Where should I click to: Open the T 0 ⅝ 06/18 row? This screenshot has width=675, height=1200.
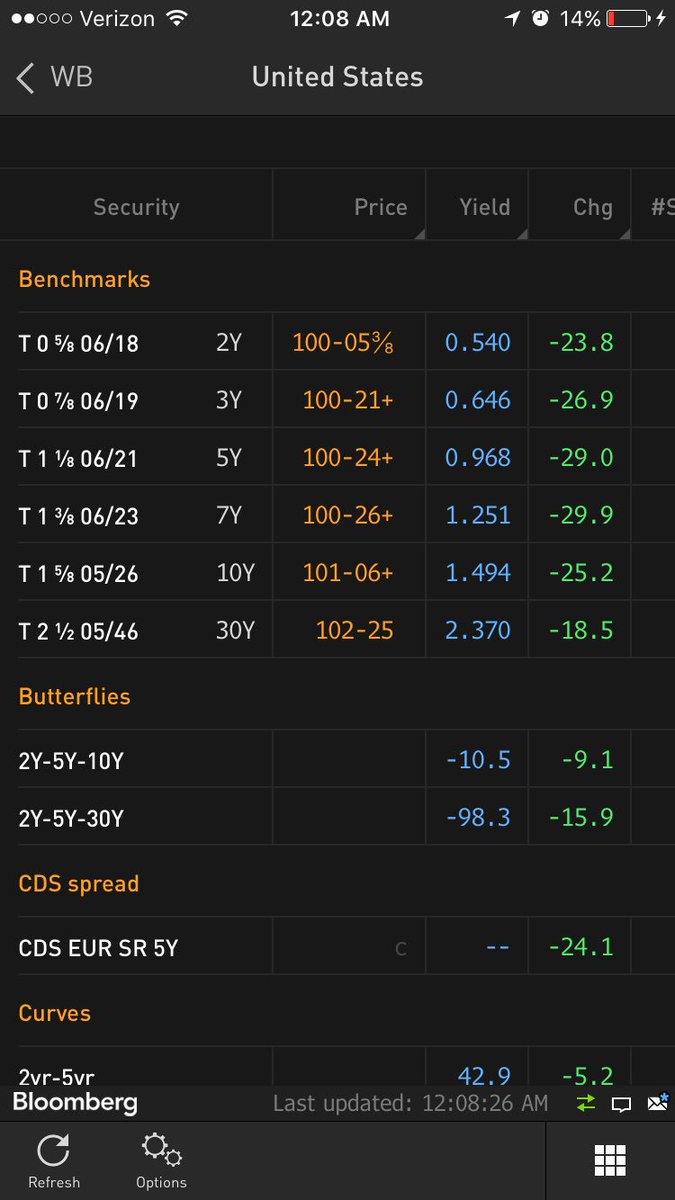point(337,342)
